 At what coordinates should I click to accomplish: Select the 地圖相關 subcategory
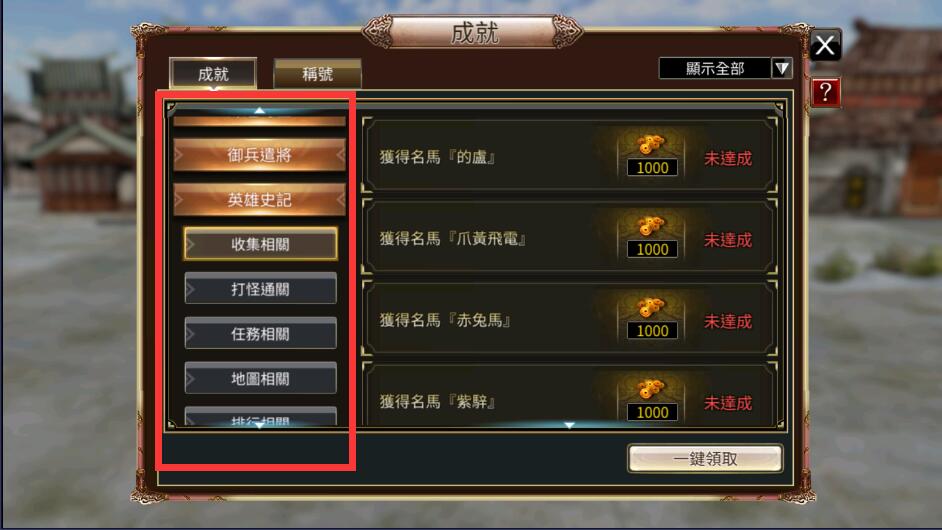[260, 379]
